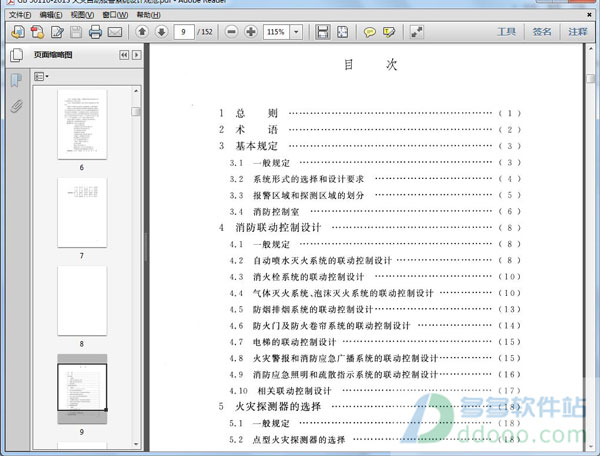
Task: Expand the thumbnails panel with right arrow
Action: point(136,55)
